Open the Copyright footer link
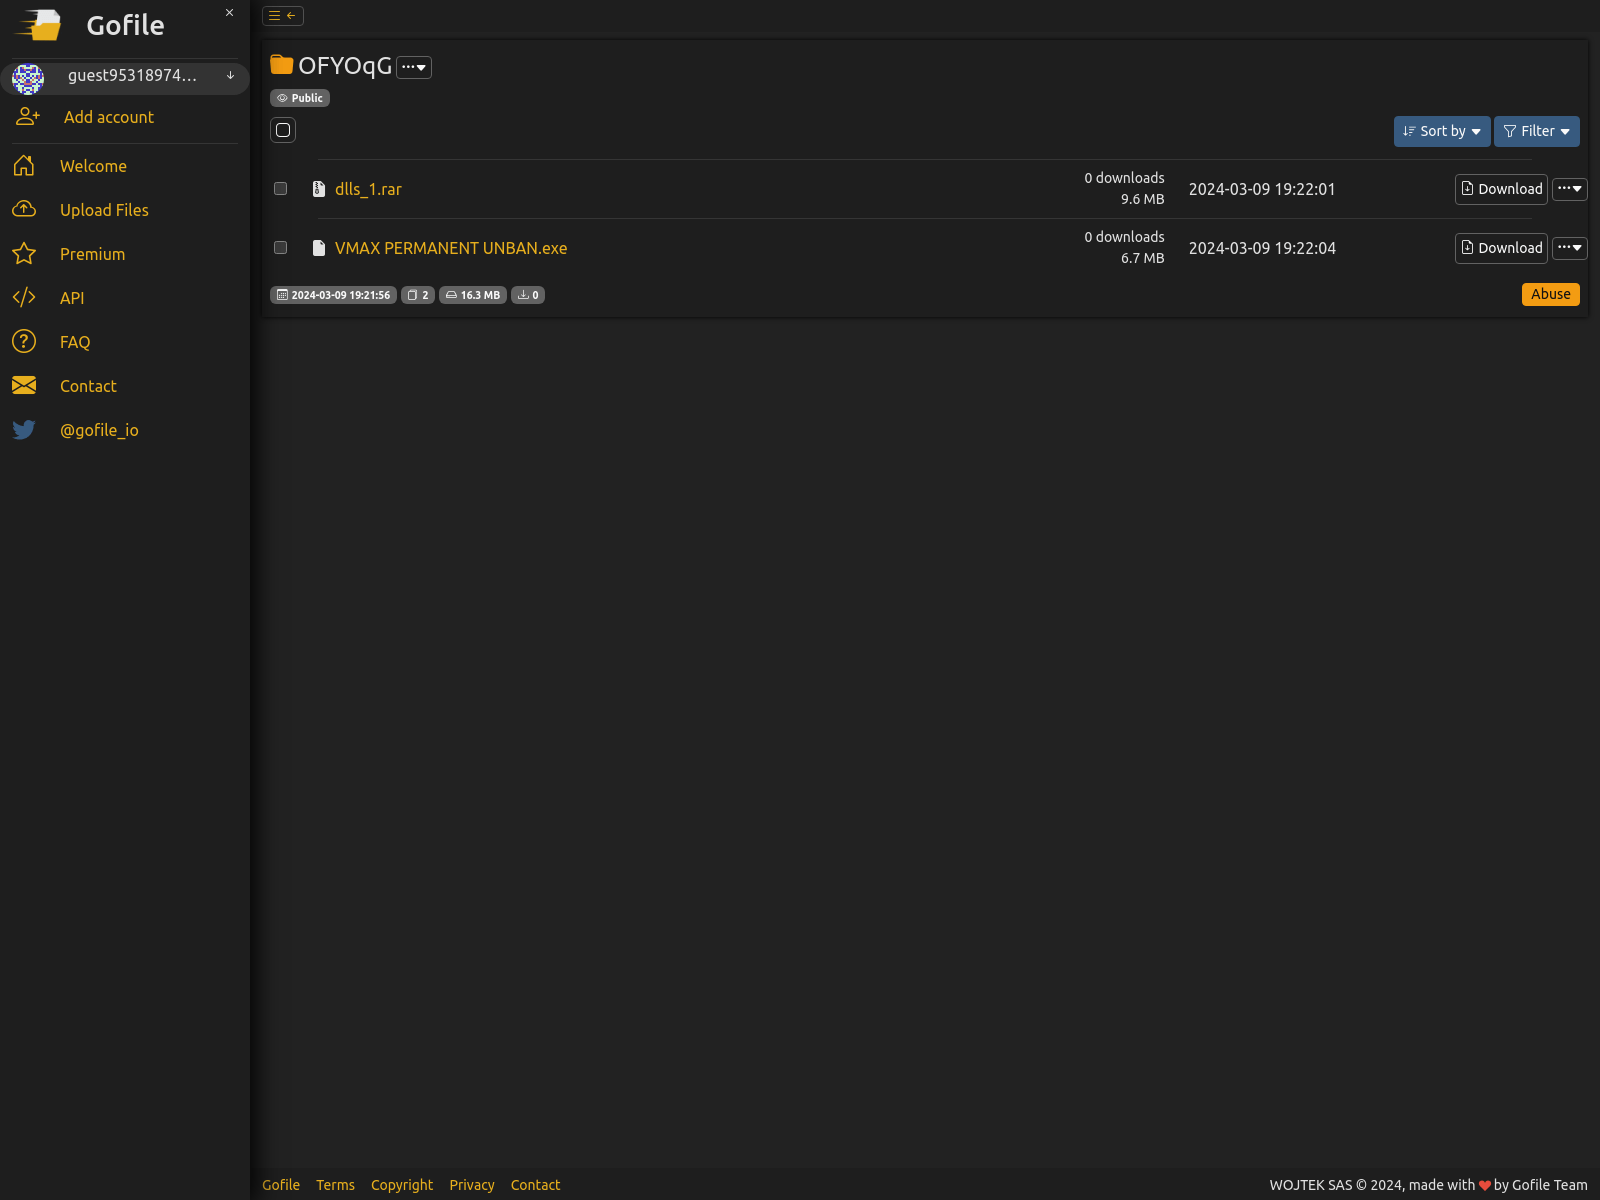Image resolution: width=1600 pixels, height=1200 pixels. (402, 1185)
